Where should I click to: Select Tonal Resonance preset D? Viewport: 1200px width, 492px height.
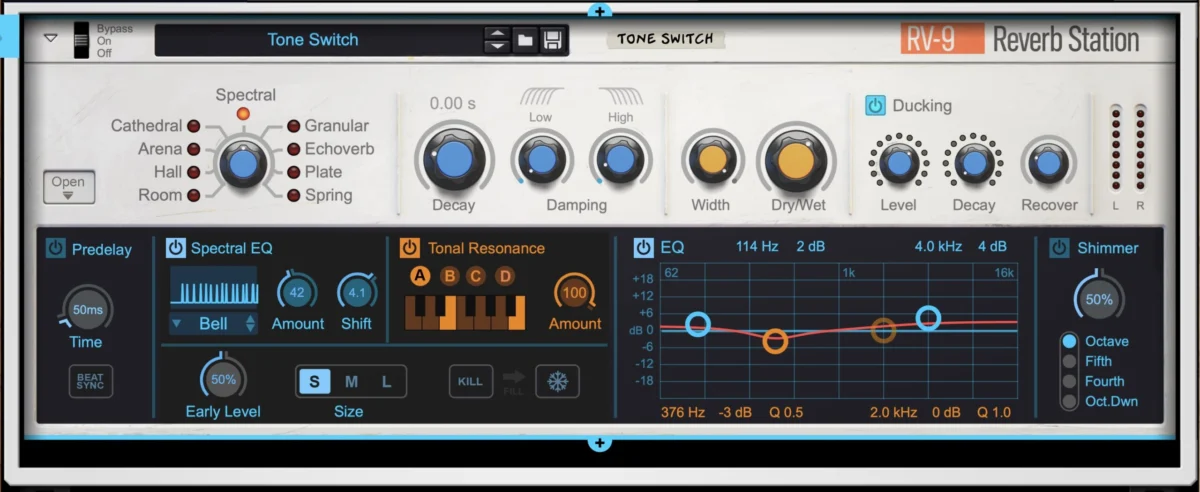(506, 276)
